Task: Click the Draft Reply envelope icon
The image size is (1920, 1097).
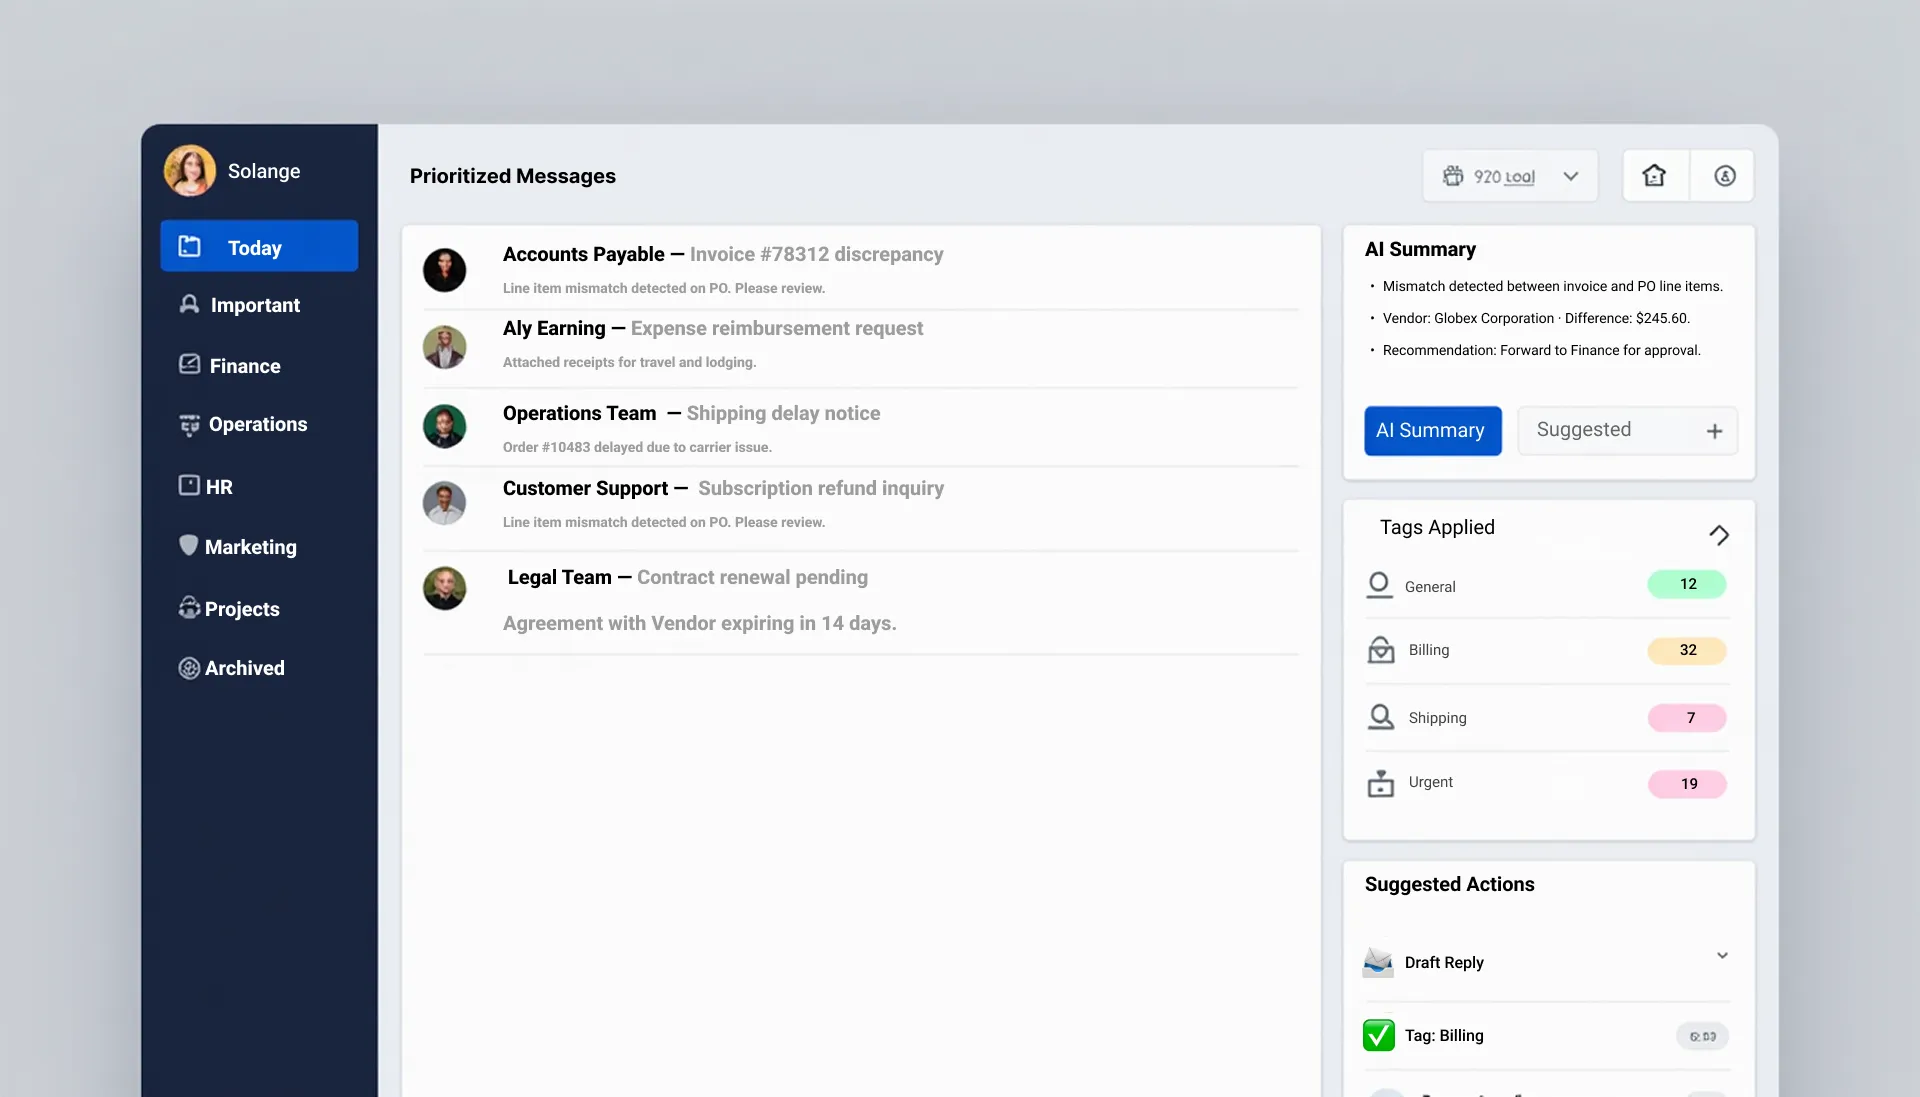Action: 1378,962
